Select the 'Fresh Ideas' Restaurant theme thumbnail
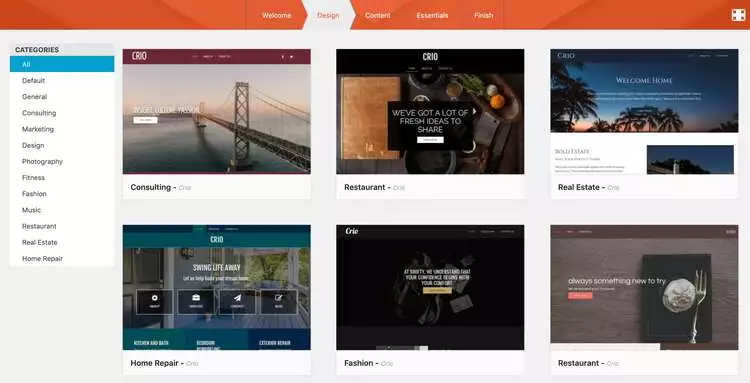750x383 pixels. [430, 111]
